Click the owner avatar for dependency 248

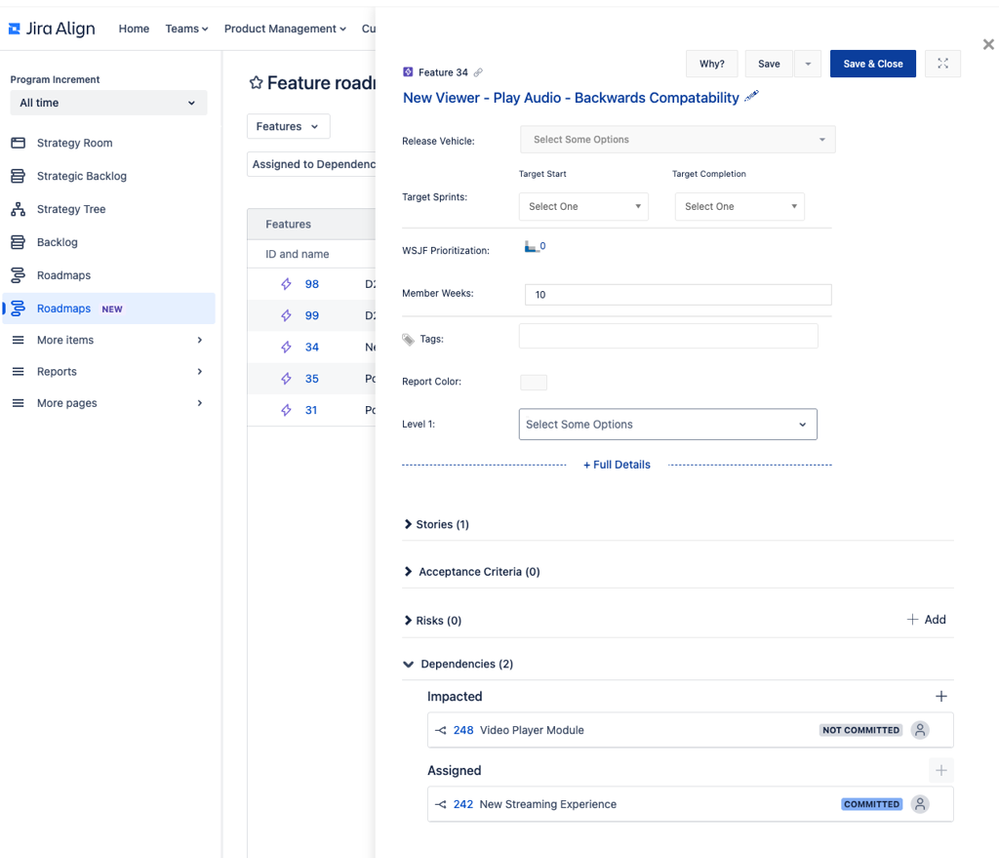pos(920,730)
